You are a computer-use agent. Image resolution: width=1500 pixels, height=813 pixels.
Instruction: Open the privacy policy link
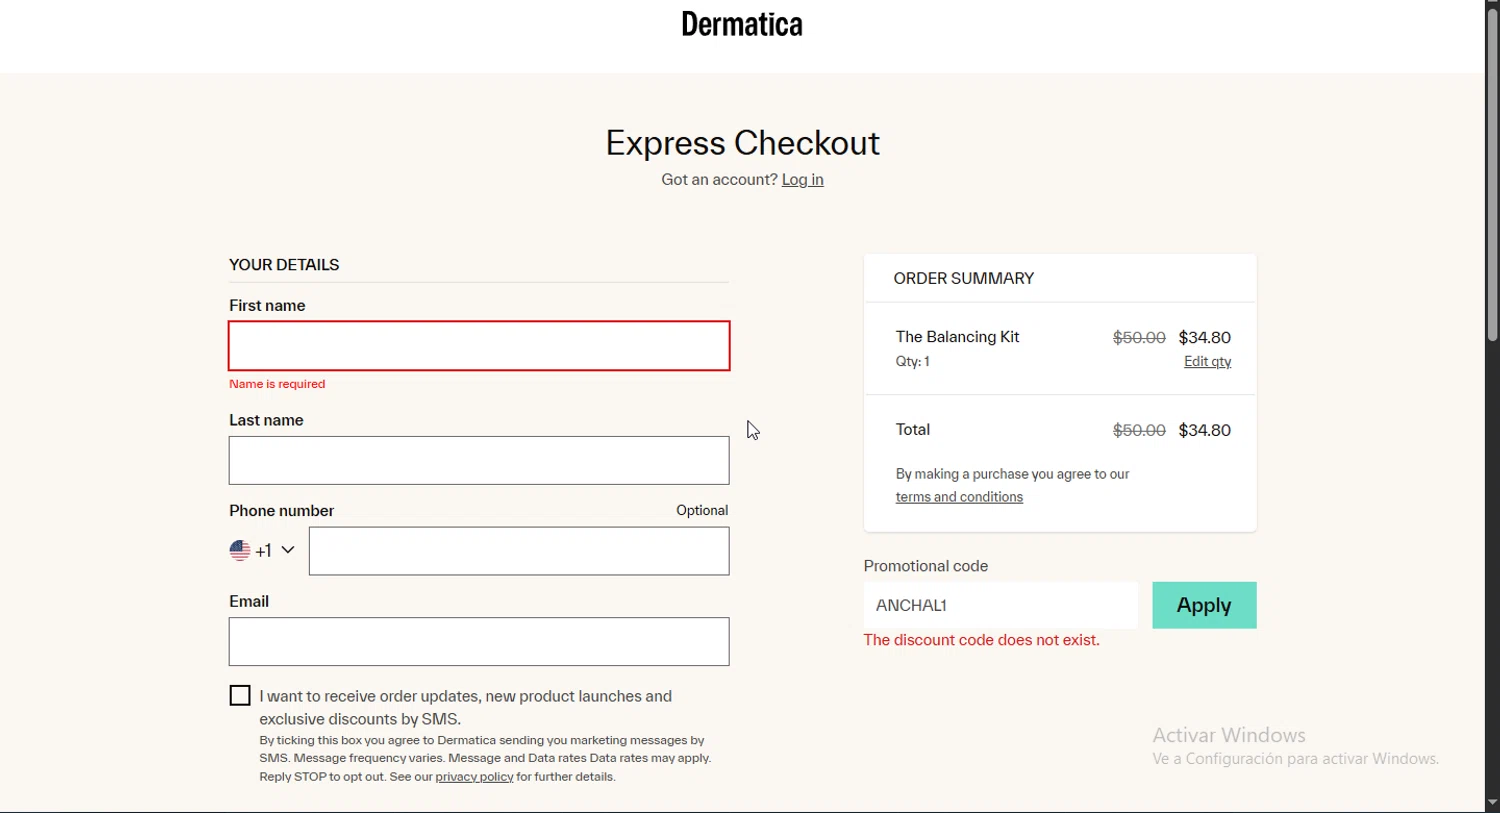point(474,777)
